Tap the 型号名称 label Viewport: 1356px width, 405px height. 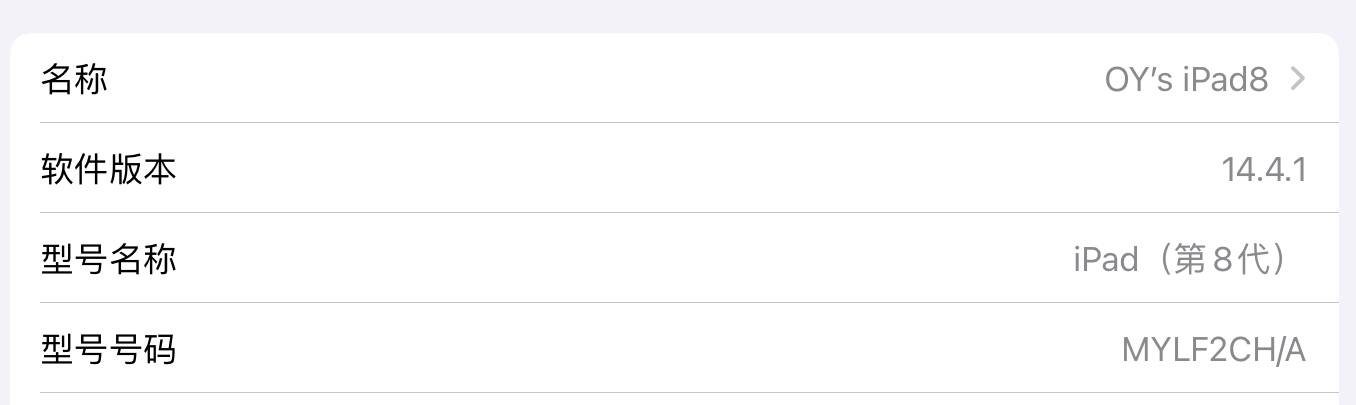click(108, 259)
